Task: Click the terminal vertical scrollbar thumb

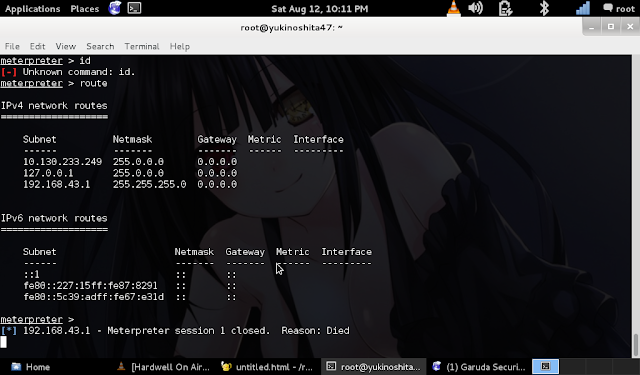Action: click(x=636, y=345)
